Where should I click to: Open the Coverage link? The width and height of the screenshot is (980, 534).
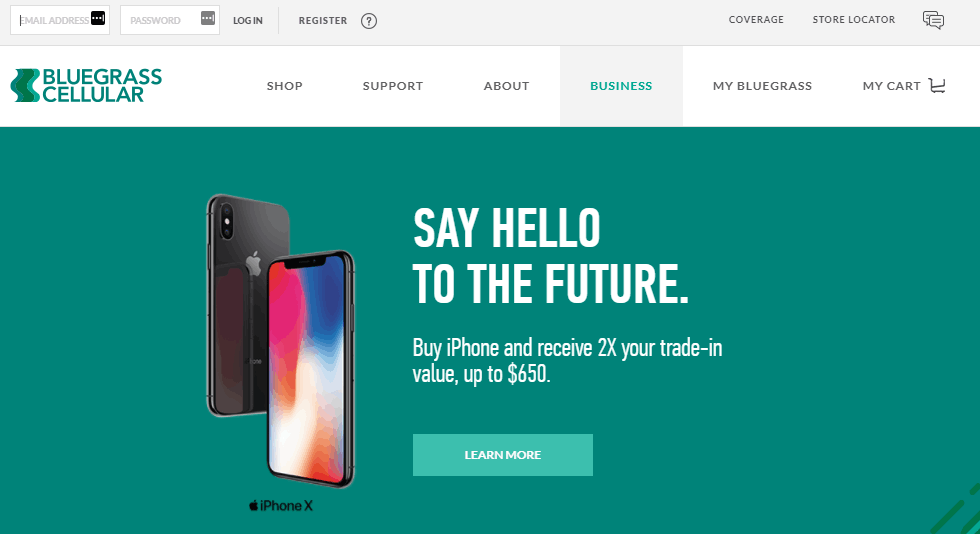click(756, 20)
